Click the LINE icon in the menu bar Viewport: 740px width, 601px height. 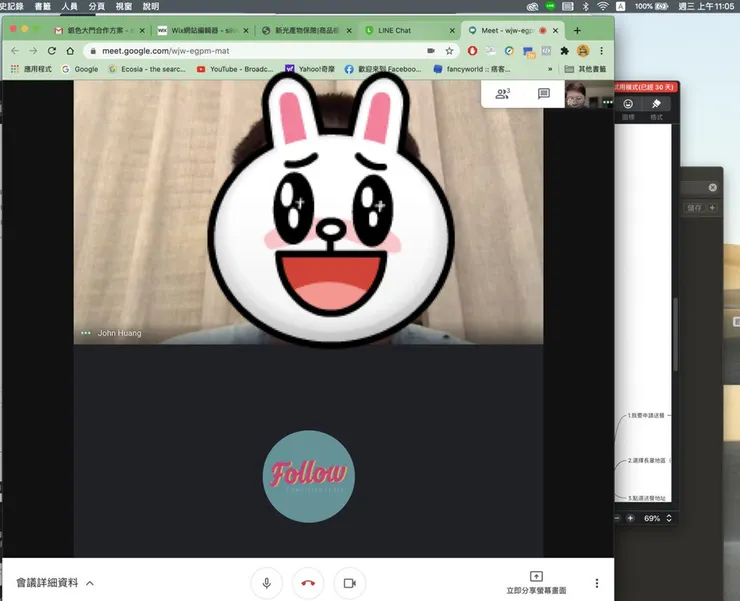pyautogui.click(x=550, y=6)
